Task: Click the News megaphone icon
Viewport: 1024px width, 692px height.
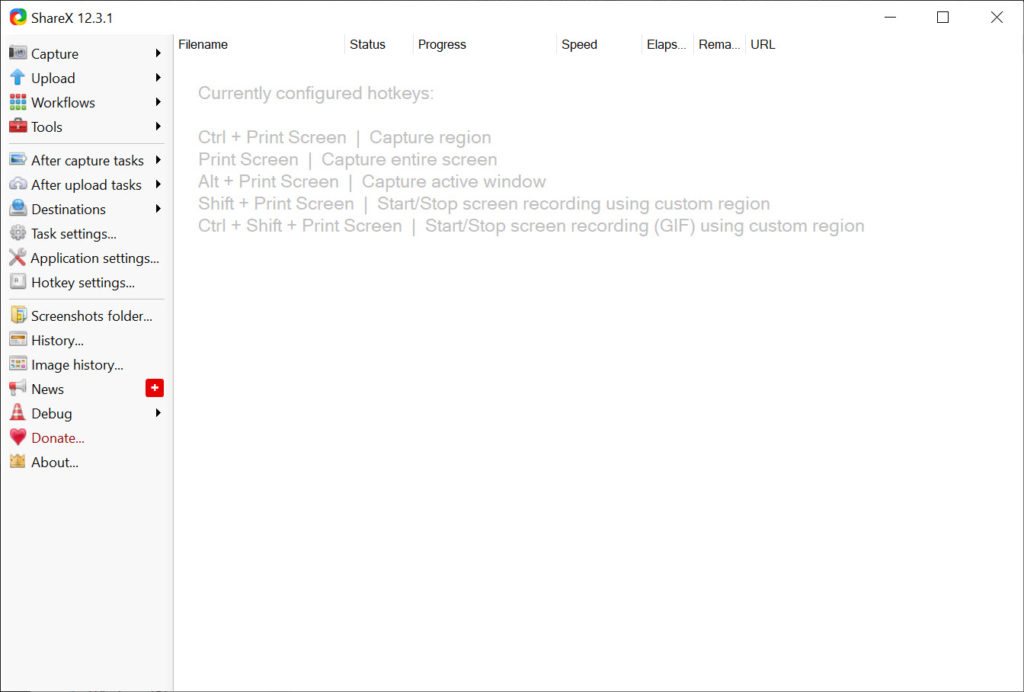Action: coord(18,388)
